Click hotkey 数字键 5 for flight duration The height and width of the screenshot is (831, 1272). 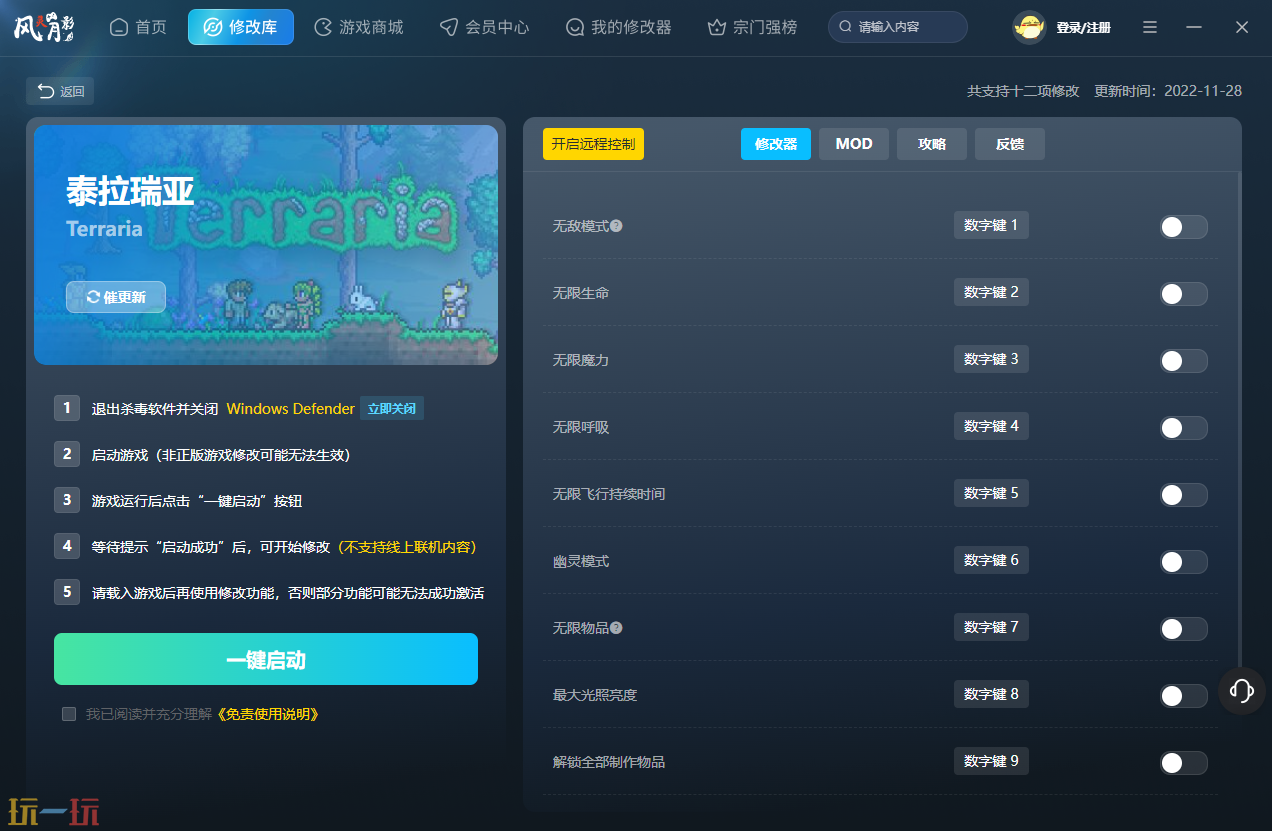(x=991, y=493)
